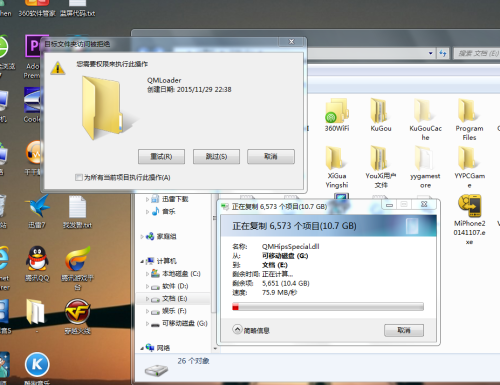500x385 pixels.
Task: Select the desktop folder left of 穿越火线
Action: 36,317
